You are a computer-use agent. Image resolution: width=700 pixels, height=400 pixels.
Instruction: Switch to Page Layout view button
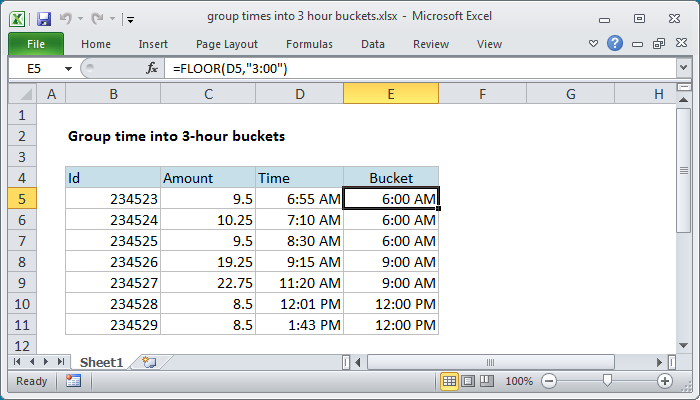pos(468,381)
